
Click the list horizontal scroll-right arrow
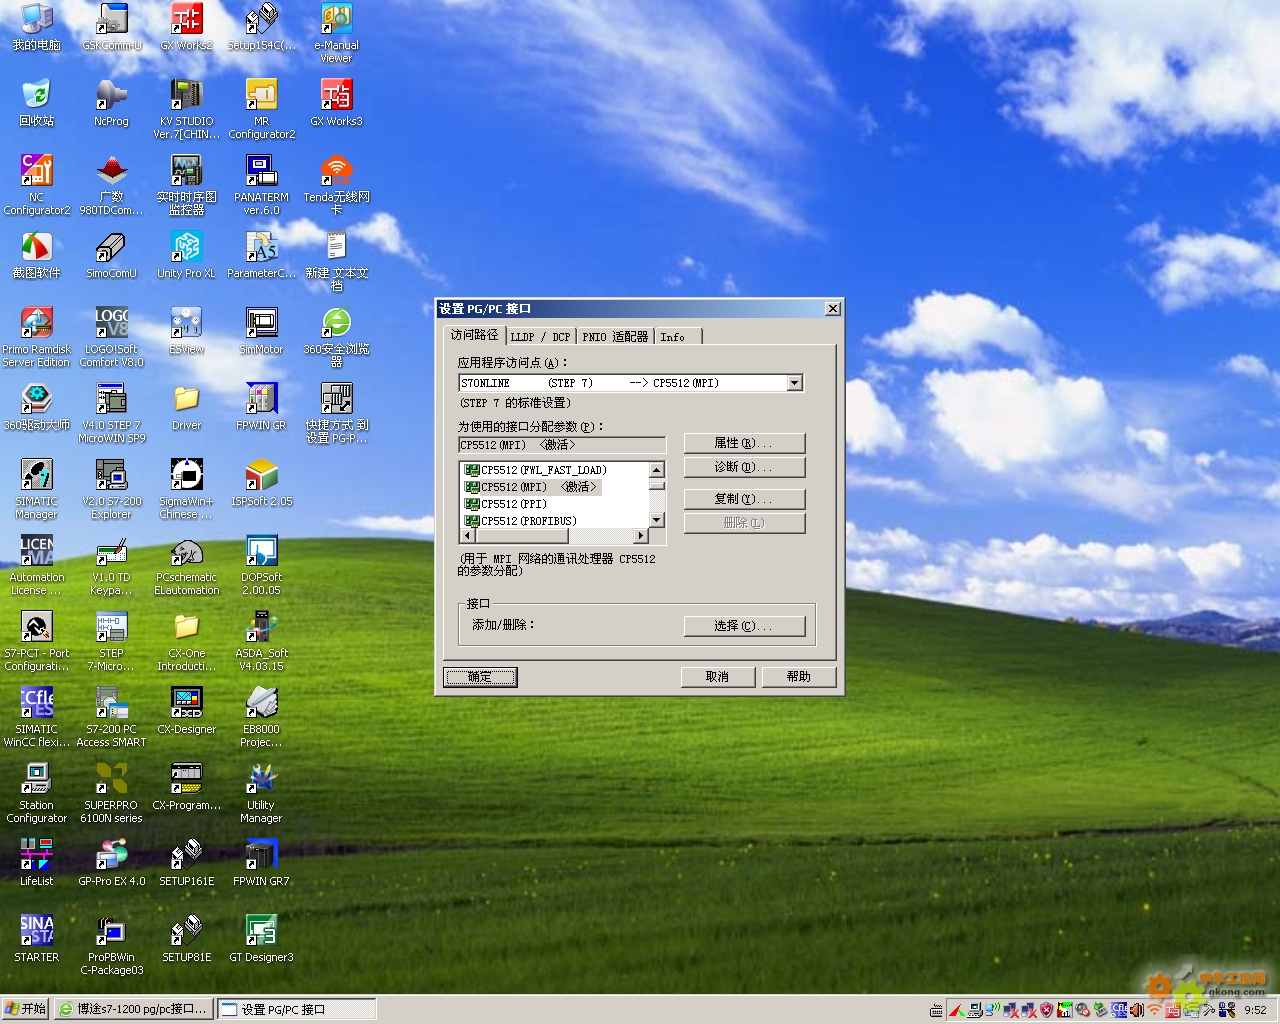coord(641,536)
